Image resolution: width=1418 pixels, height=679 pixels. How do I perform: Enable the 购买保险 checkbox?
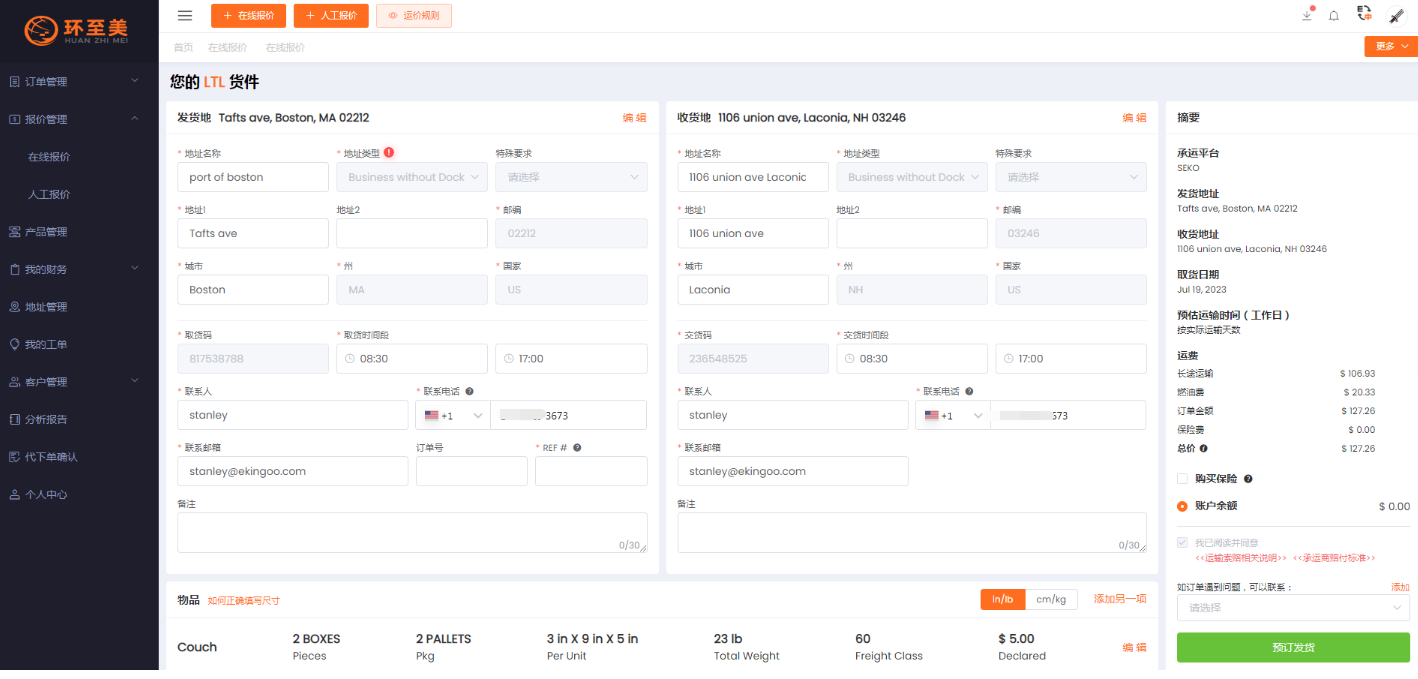coord(1182,479)
